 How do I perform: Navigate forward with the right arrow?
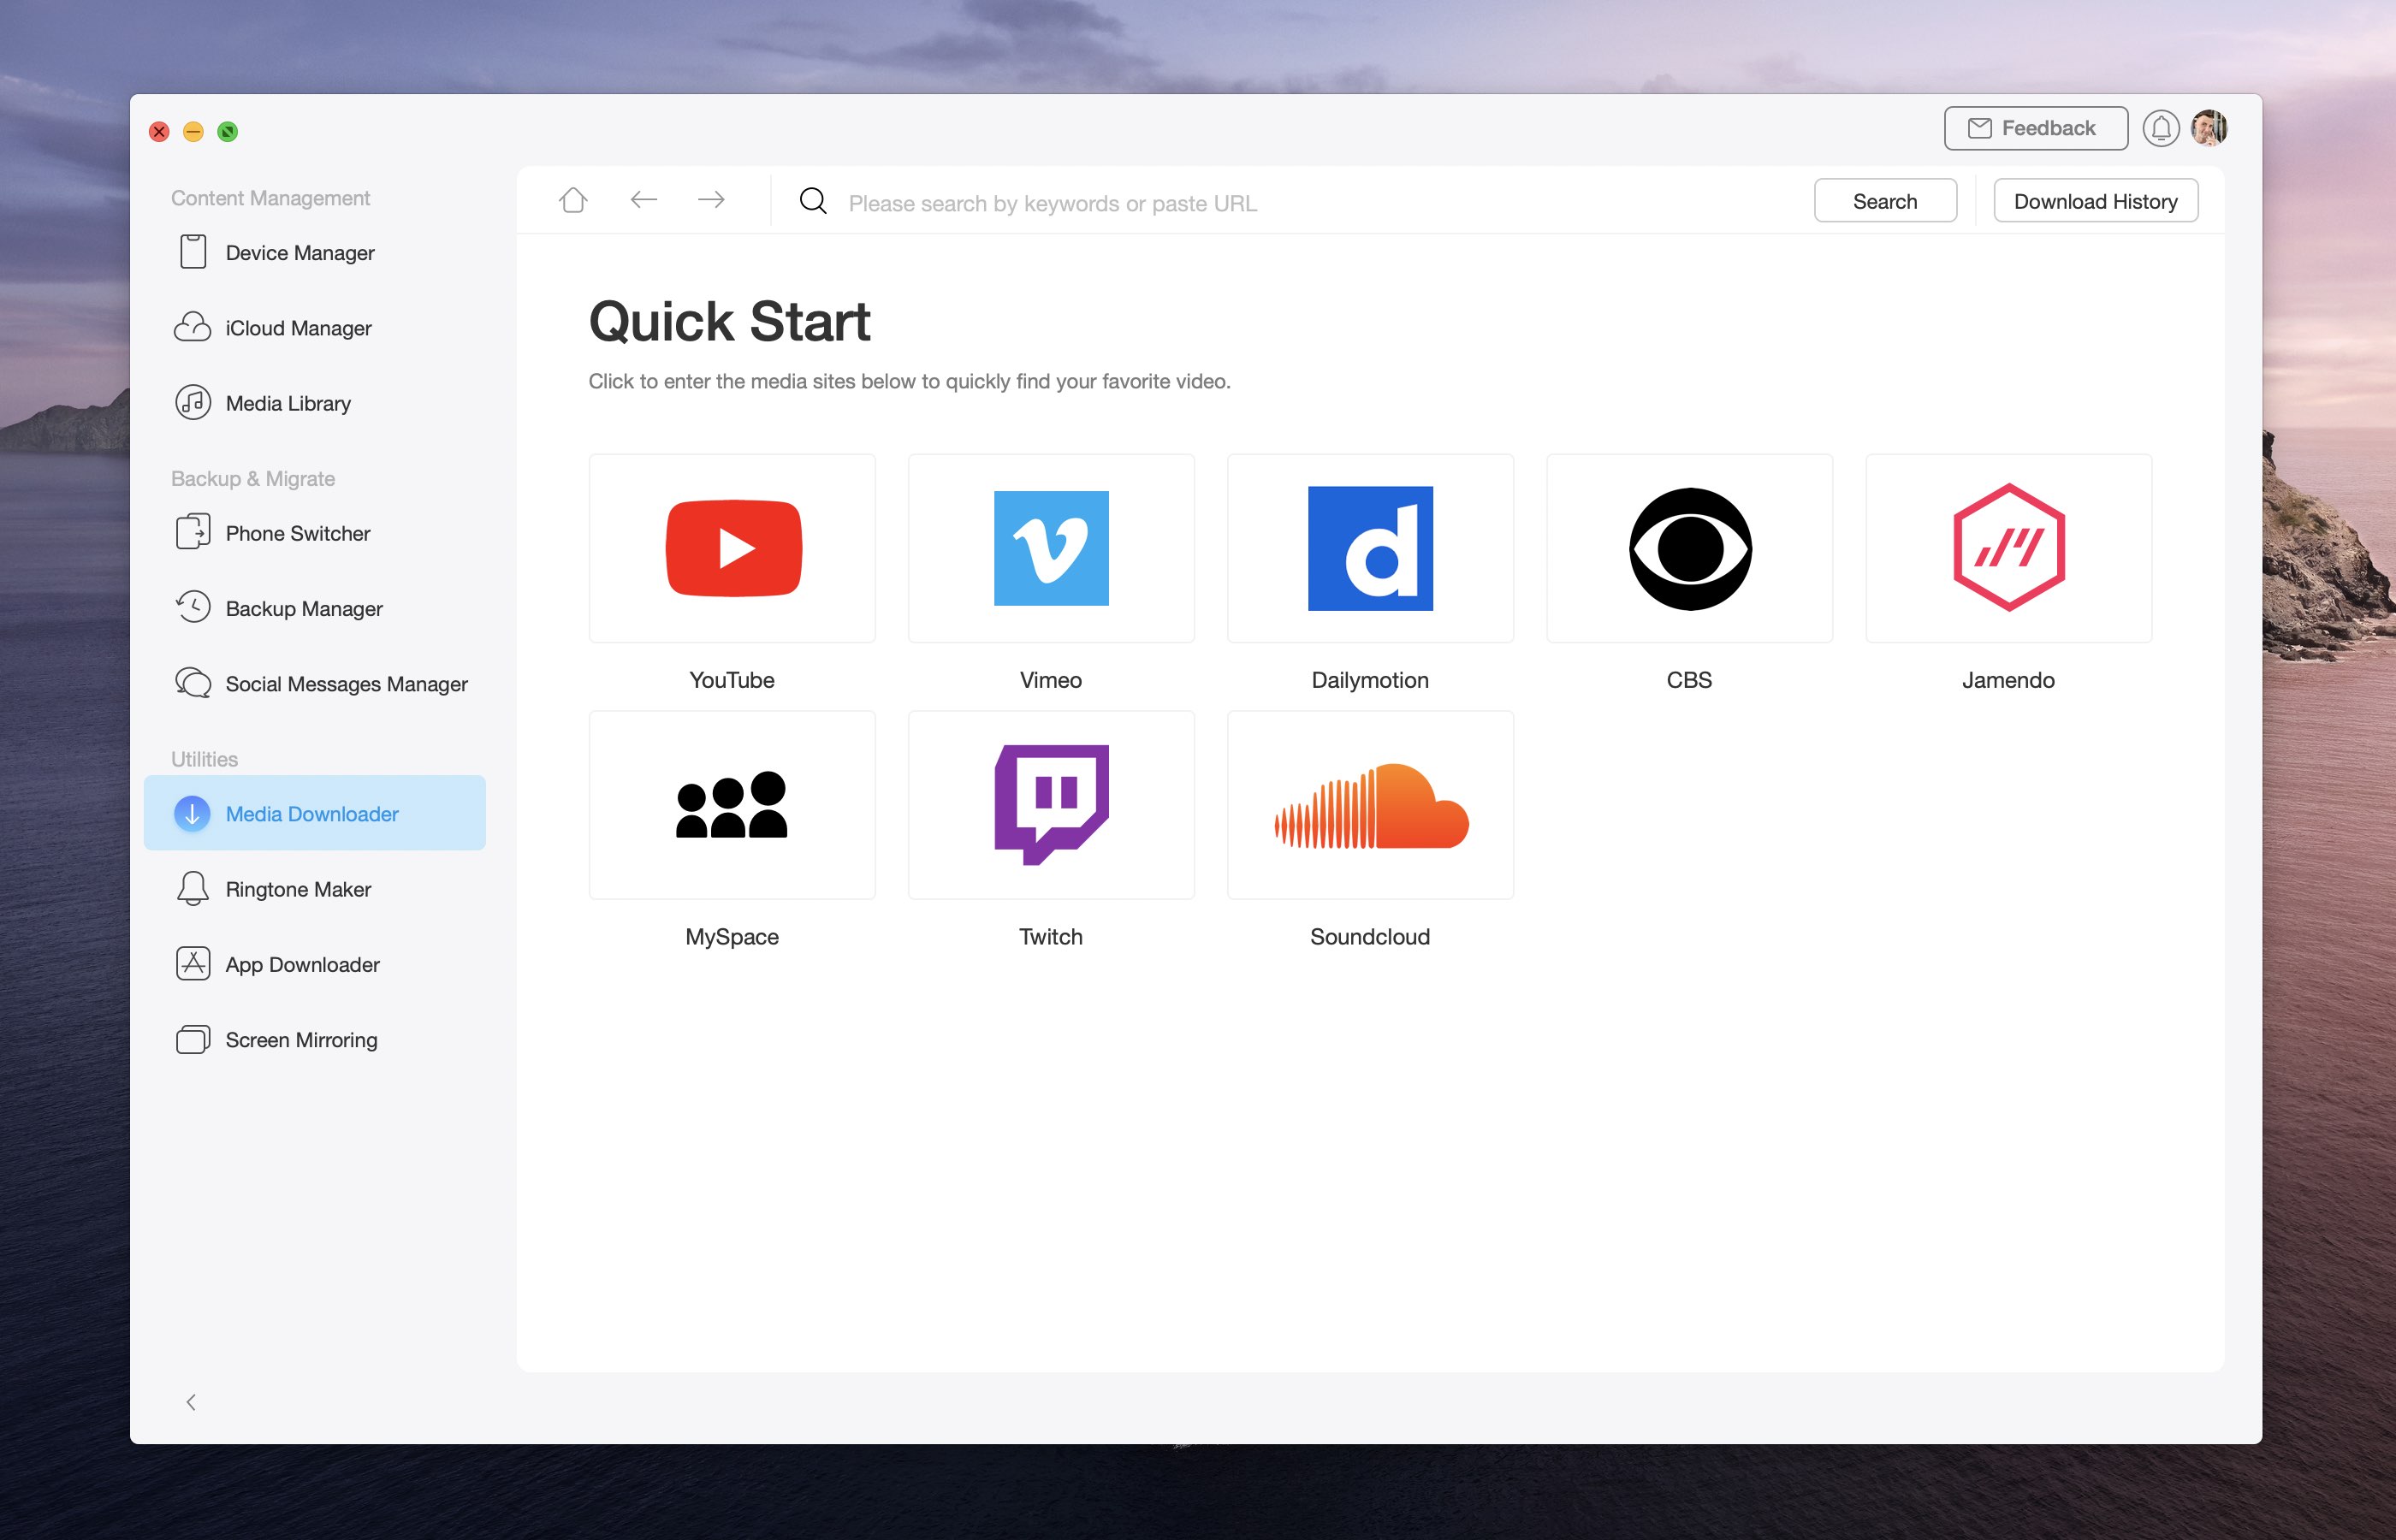click(x=711, y=200)
